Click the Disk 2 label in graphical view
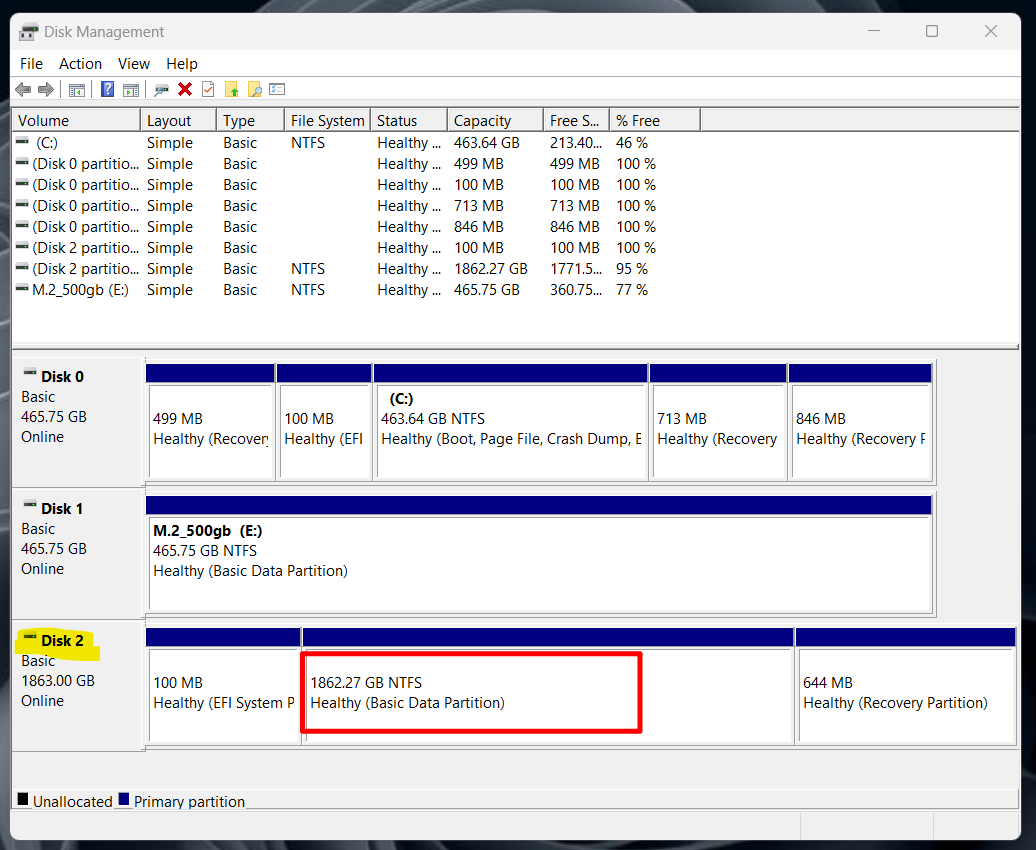The width and height of the screenshot is (1036, 850). tap(62, 641)
